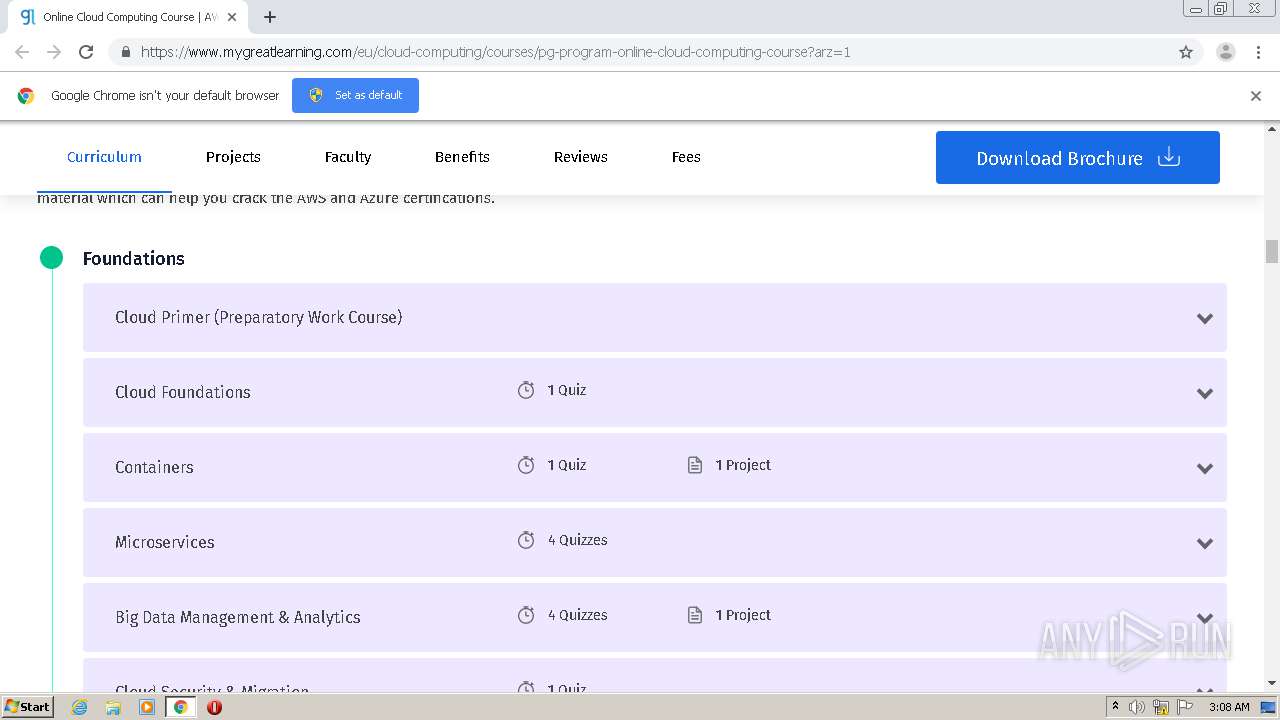This screenshot has width=1280, height=720.
Task: Click '1 Quiz' in Cloud Foundations row
Action: tap(567, 390)
